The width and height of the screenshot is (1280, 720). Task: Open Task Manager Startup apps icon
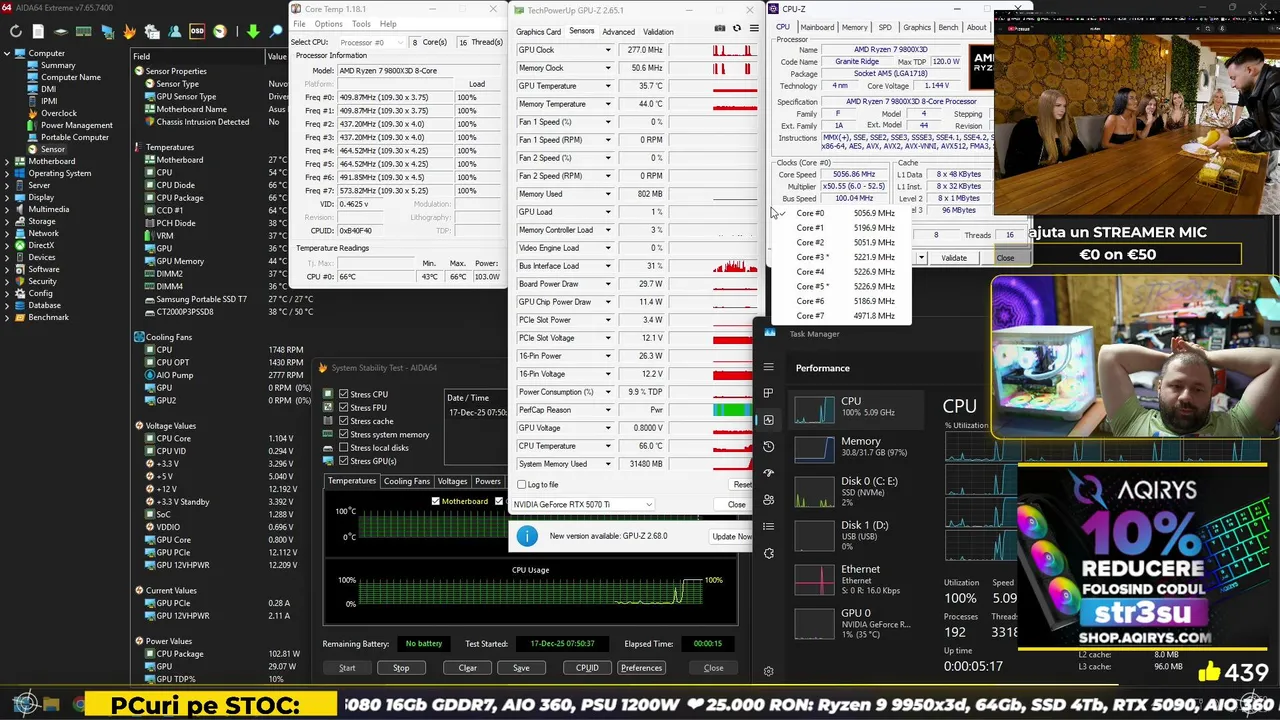click(768, 473)
